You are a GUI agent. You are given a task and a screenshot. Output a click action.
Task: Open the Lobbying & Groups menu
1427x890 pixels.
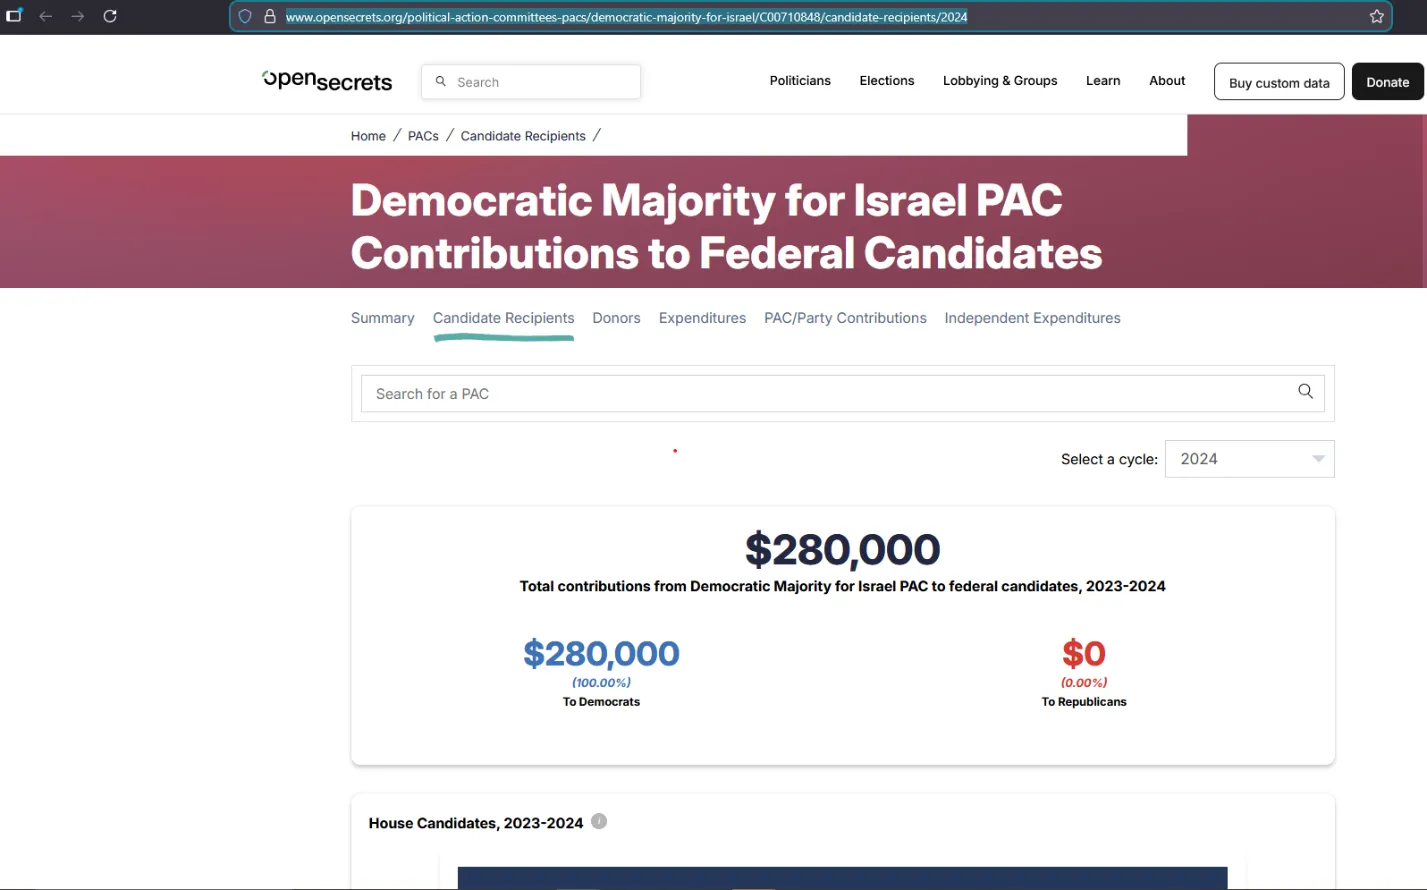tap(1000, 81)
